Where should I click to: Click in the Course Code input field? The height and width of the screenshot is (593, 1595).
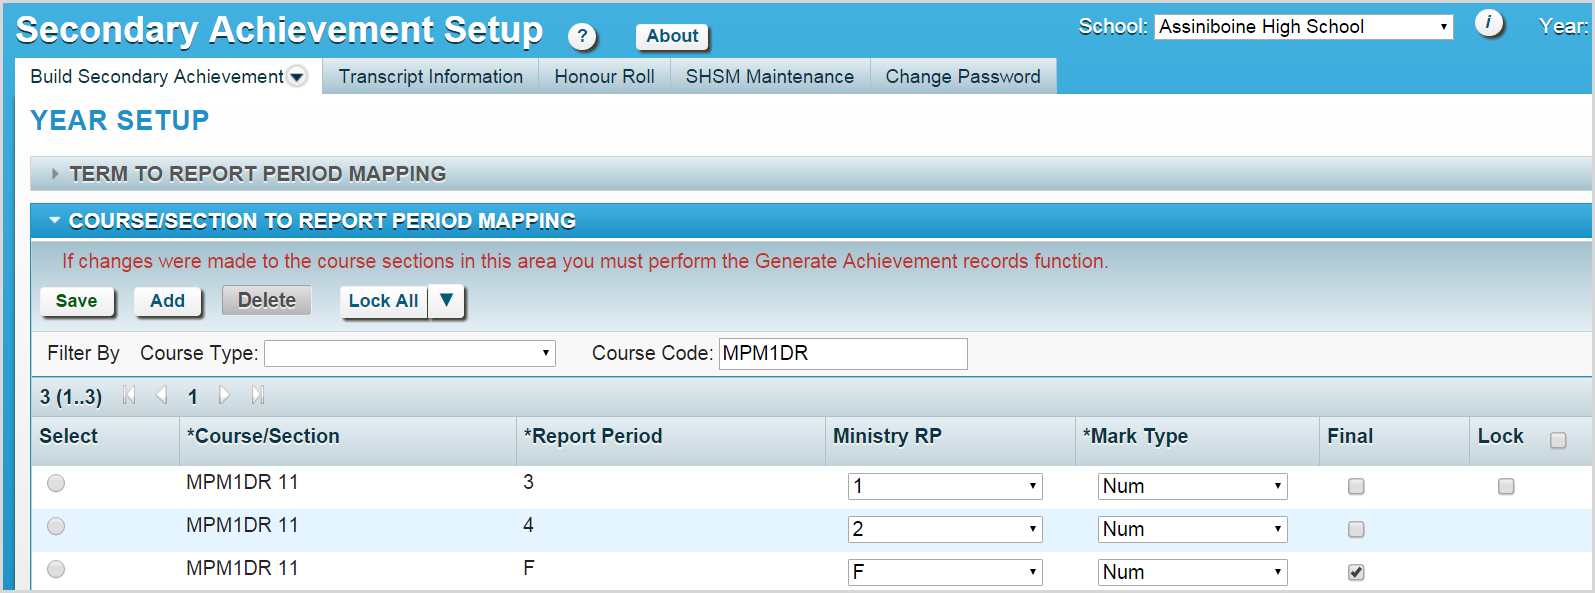842,354
